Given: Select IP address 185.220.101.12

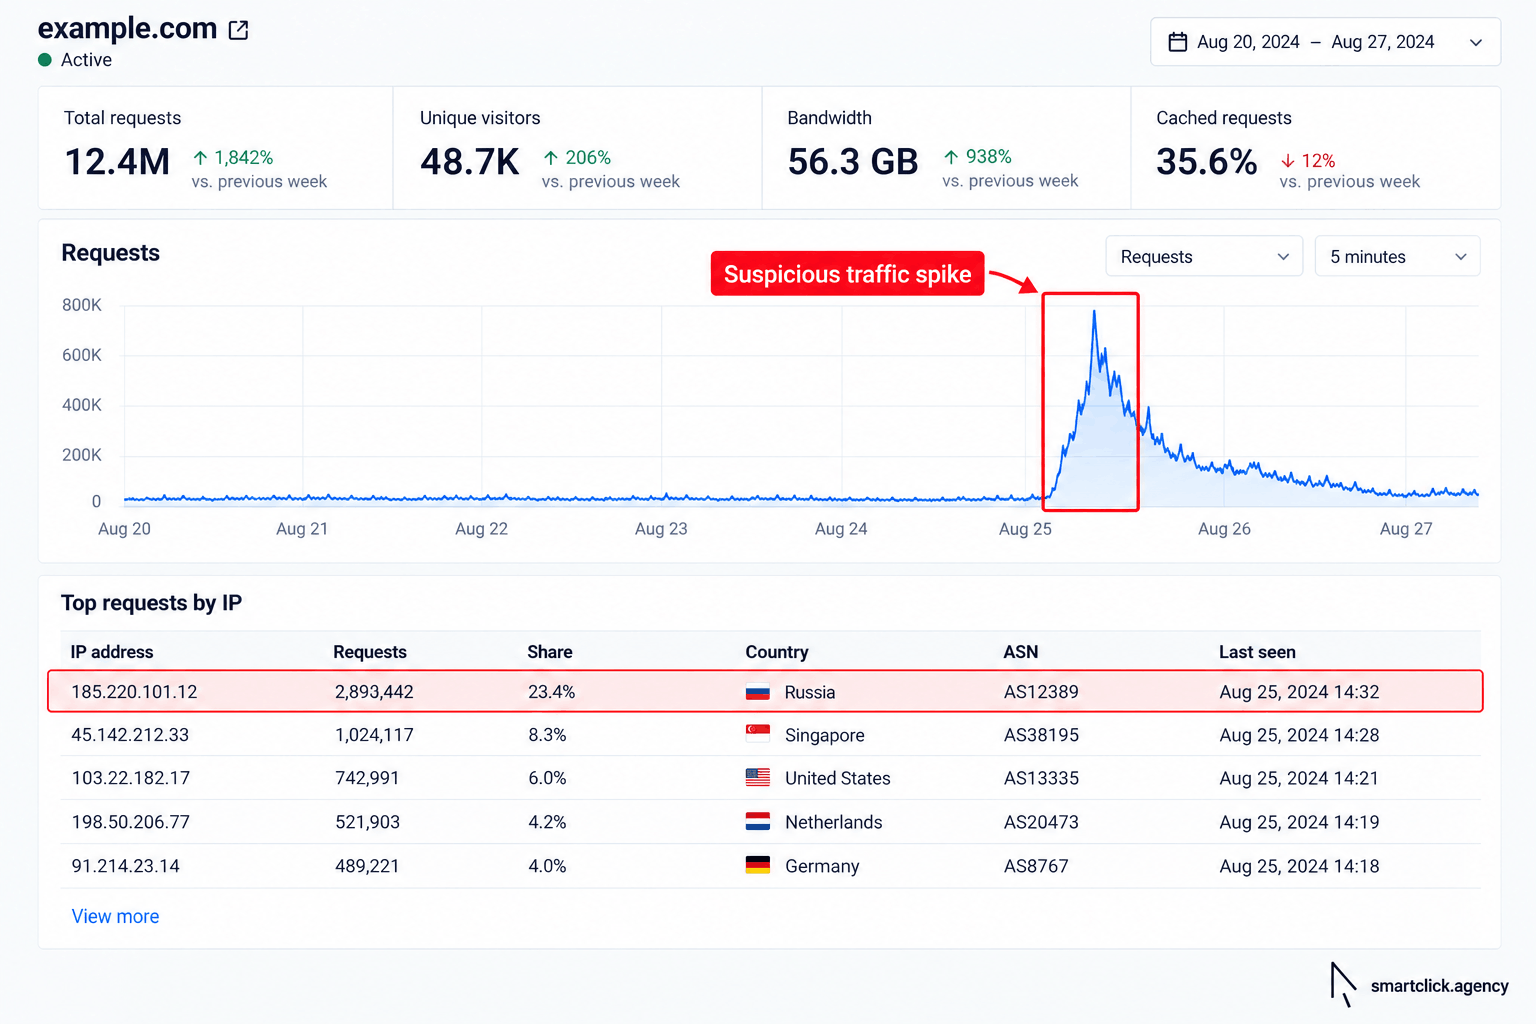Looking at the screenshot, I should click(x=134, y=692).
